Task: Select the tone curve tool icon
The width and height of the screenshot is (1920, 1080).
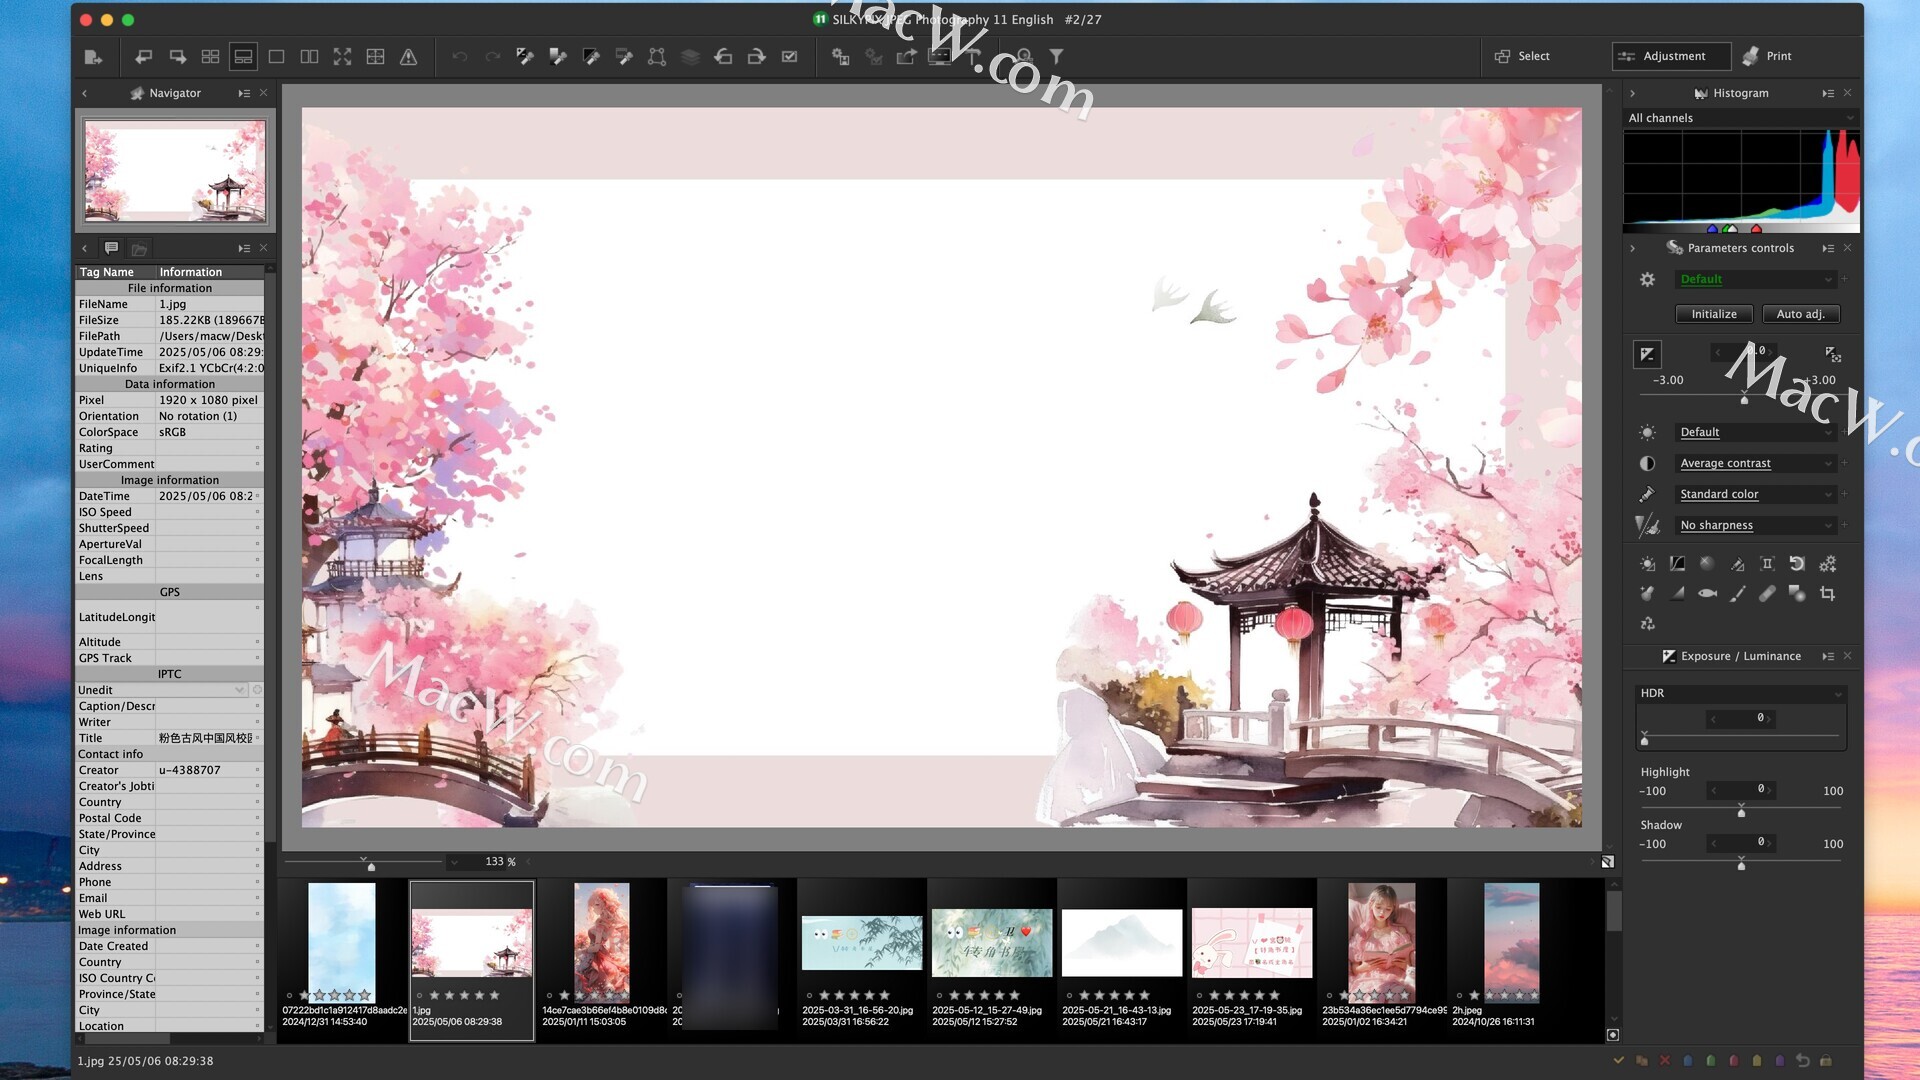Action: [1677, 564]
